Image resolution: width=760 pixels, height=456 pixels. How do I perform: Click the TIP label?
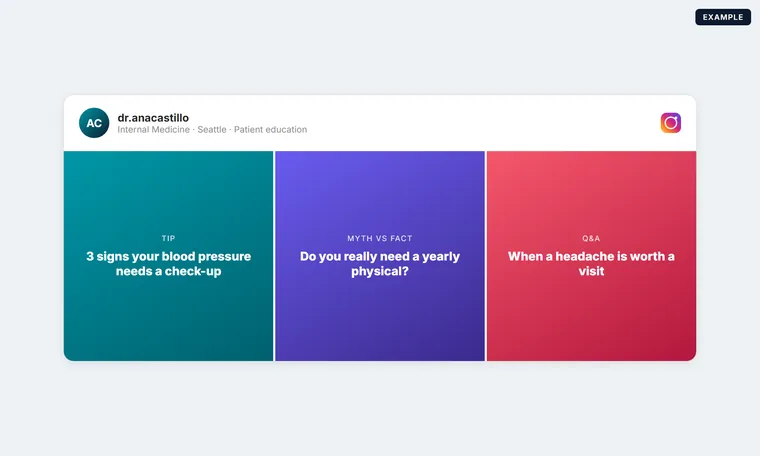click(168, 238)
